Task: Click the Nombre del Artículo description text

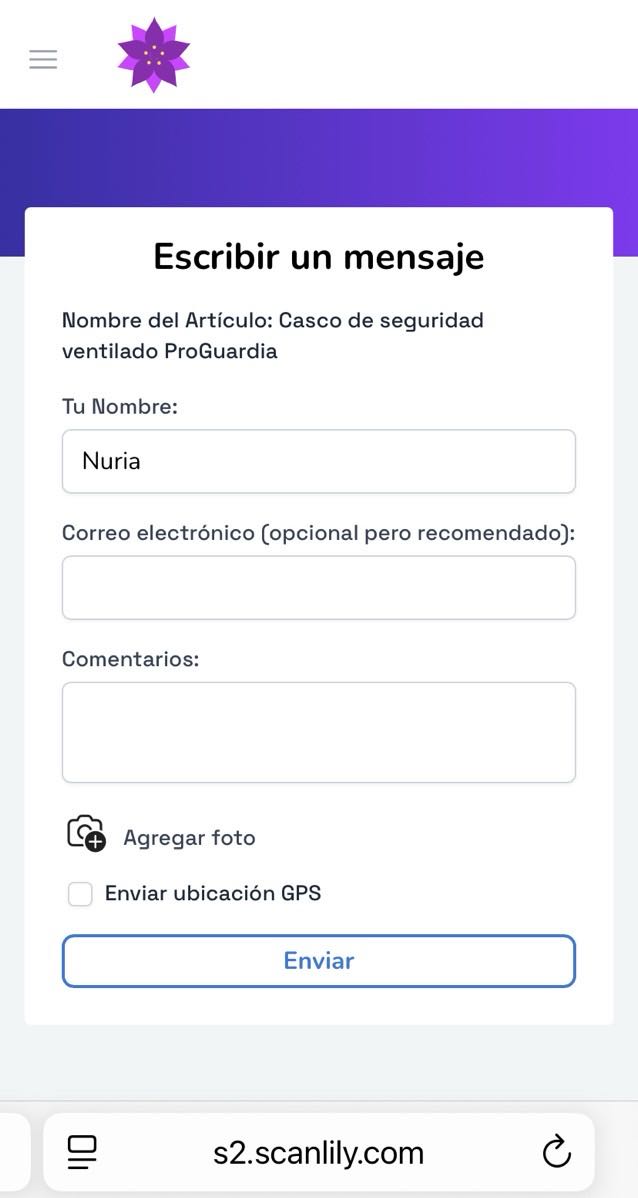Action: [x=272, y=336]
